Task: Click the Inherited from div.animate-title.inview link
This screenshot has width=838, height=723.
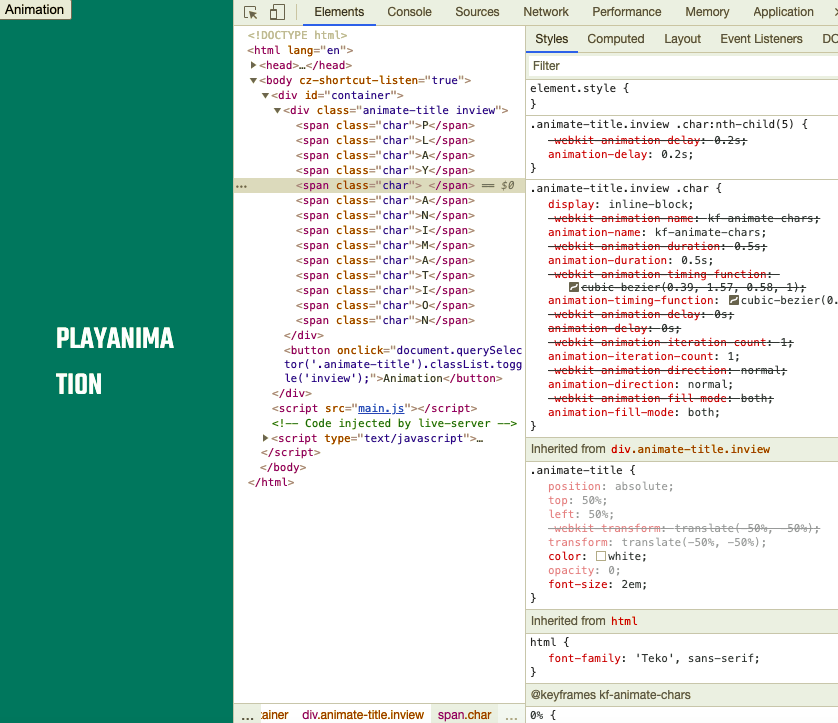Action: 690,449
